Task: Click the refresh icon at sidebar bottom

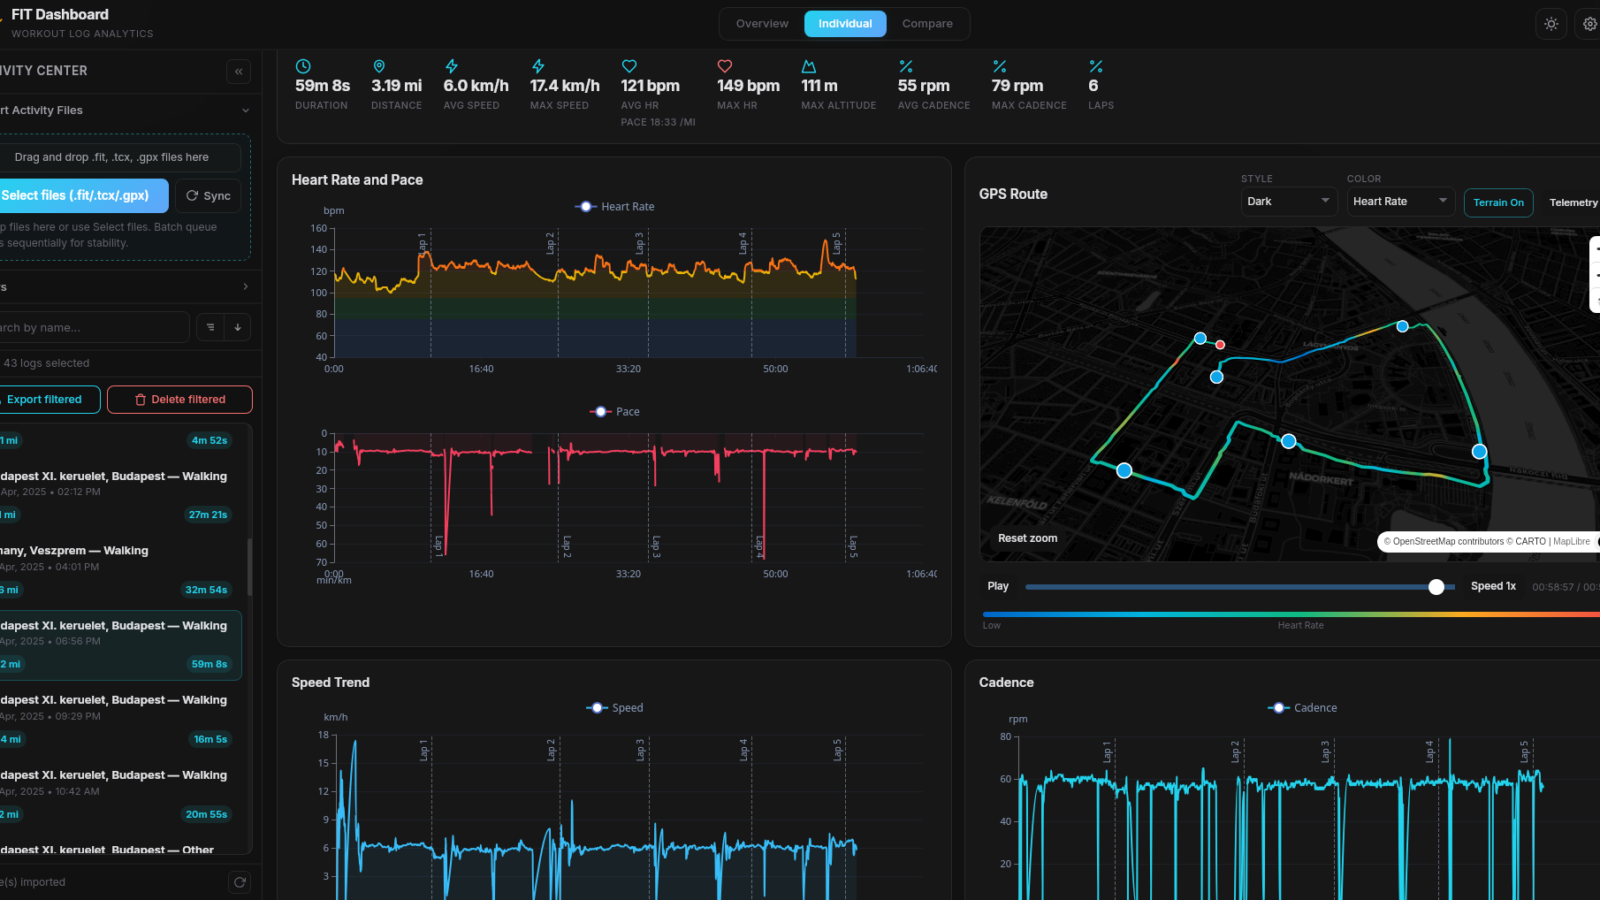Action: coord(239,882)
